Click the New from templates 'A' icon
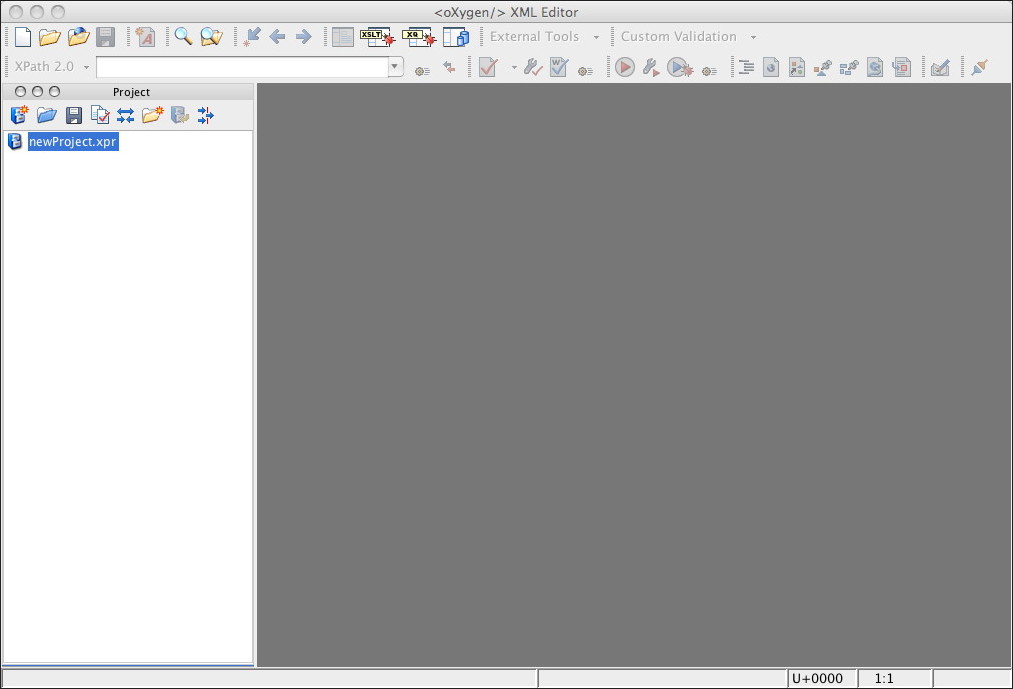This screenshot has height=689, width=1013. (x=146, y=37)
